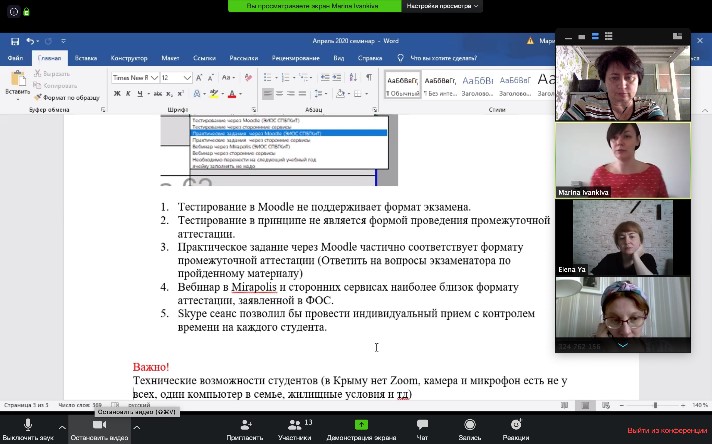
Task: Click Zoom Выключить звук microphone icon
Action: coord(28,424)
